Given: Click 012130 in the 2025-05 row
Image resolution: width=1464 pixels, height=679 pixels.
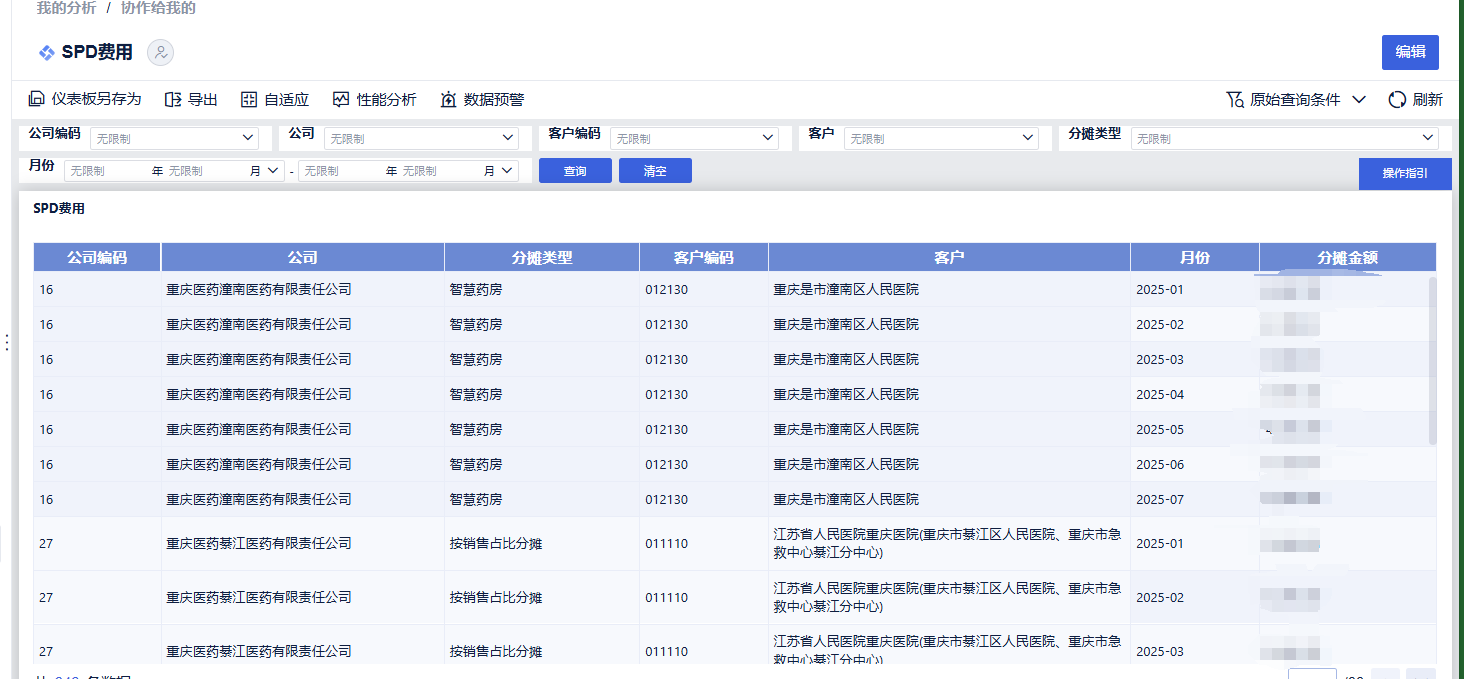Looking at the screenshot, I should coord(666,430).
